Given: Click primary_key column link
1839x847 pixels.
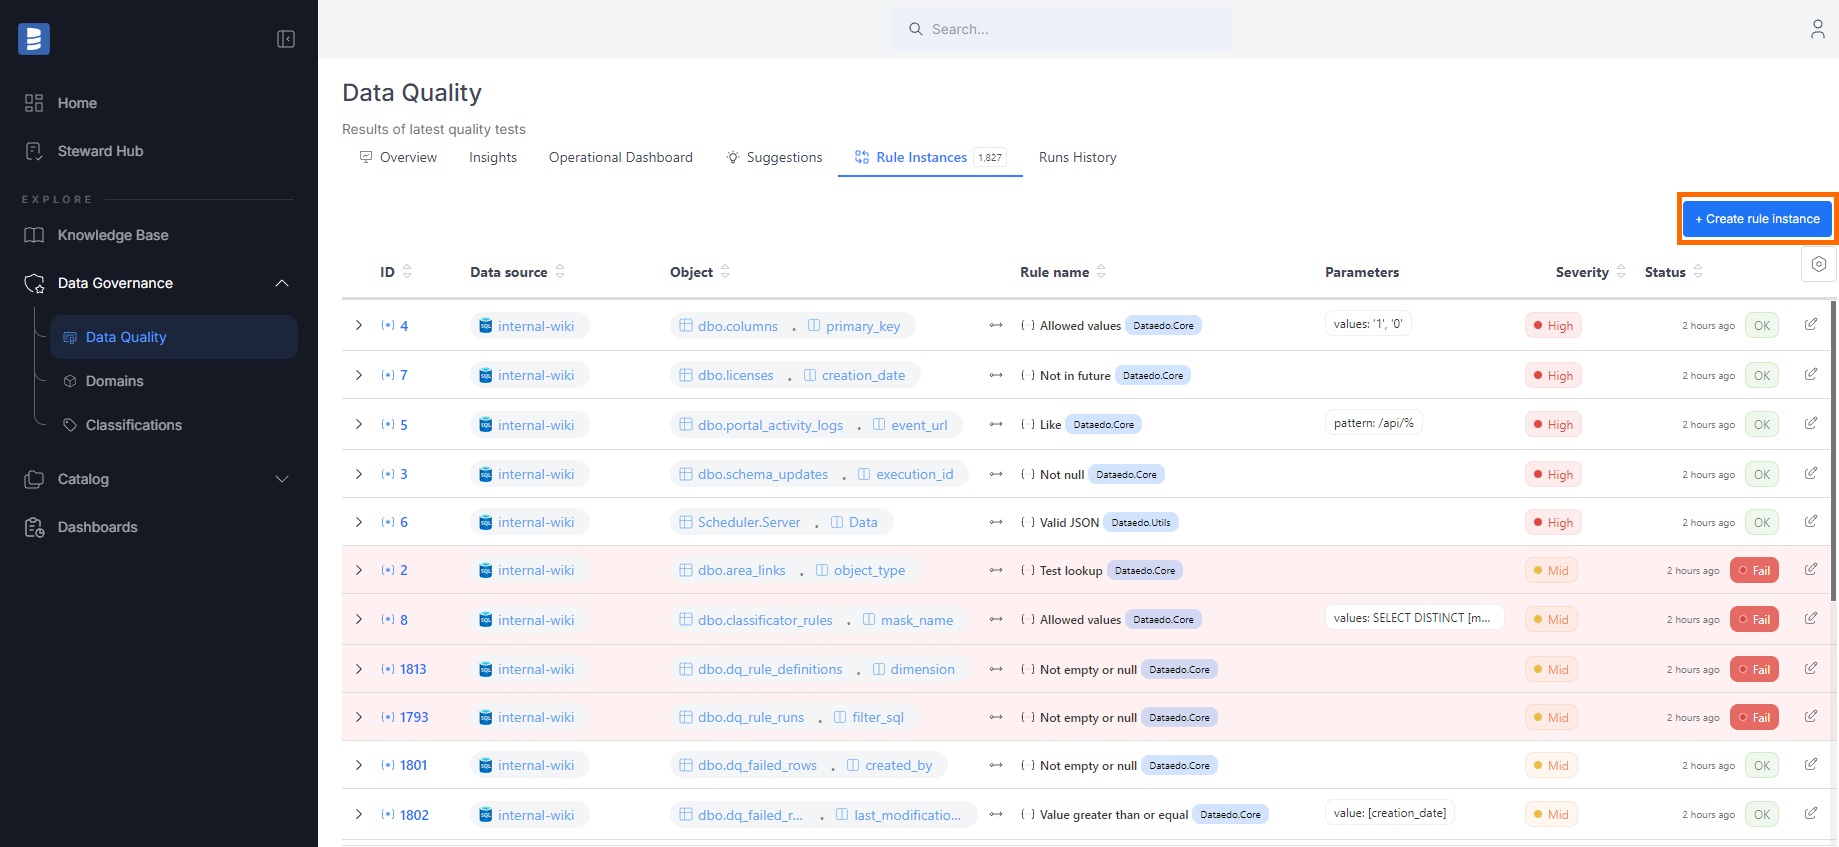Looking at the screenshot, I should point(863,326).
